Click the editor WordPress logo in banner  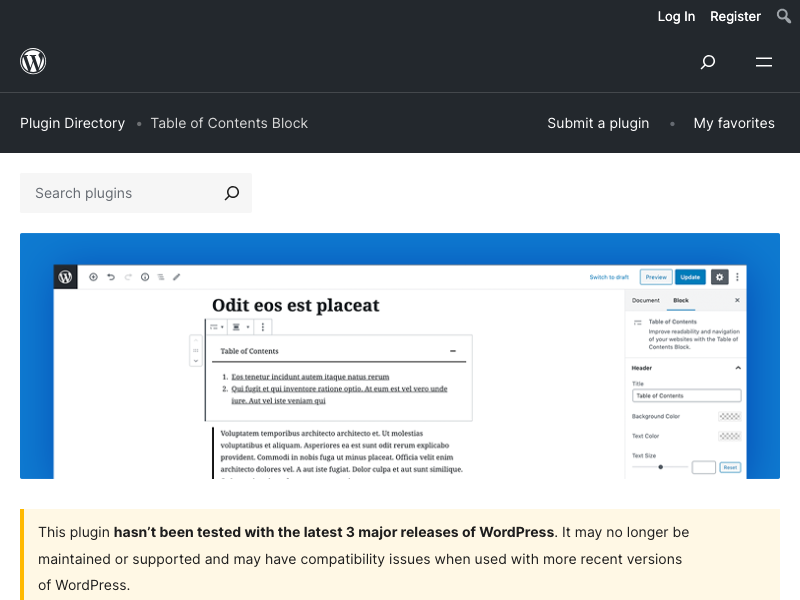pos(65,277)
